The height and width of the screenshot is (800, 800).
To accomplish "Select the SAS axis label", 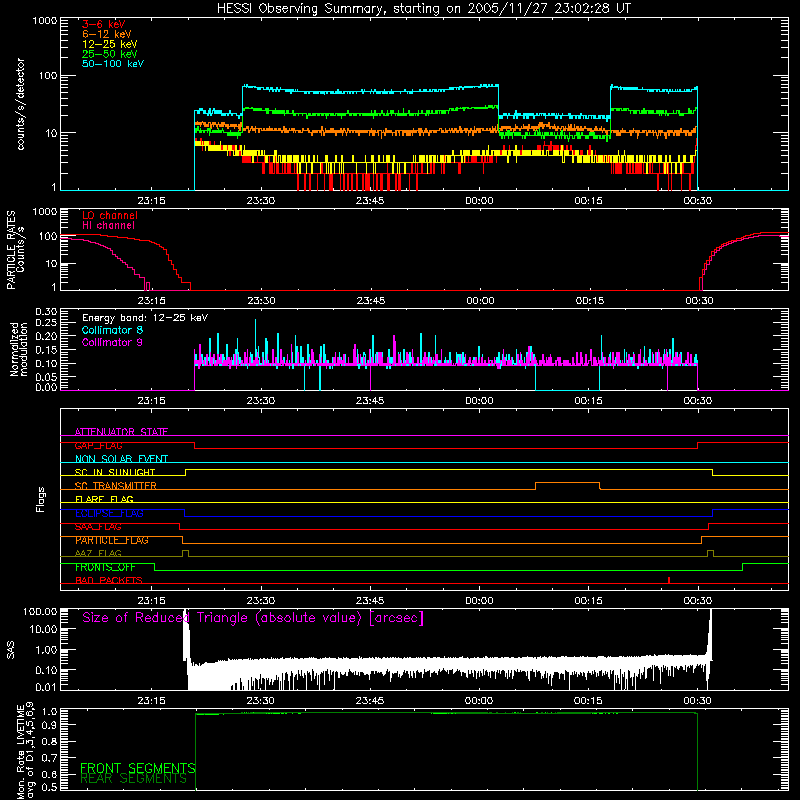I will point(11,651).
